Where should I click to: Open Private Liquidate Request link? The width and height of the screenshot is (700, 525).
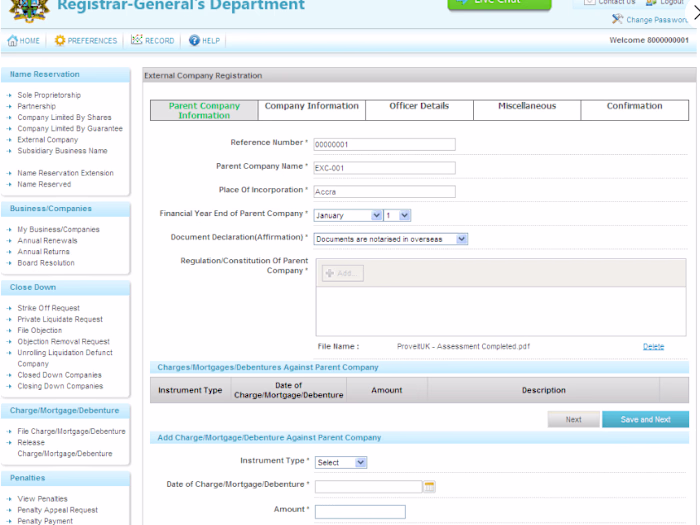click(x=60, y=319)
